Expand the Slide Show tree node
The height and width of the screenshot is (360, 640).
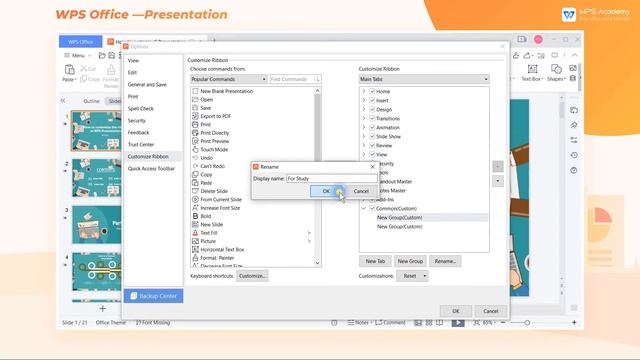pyautogui.click(x=364, y=136)
